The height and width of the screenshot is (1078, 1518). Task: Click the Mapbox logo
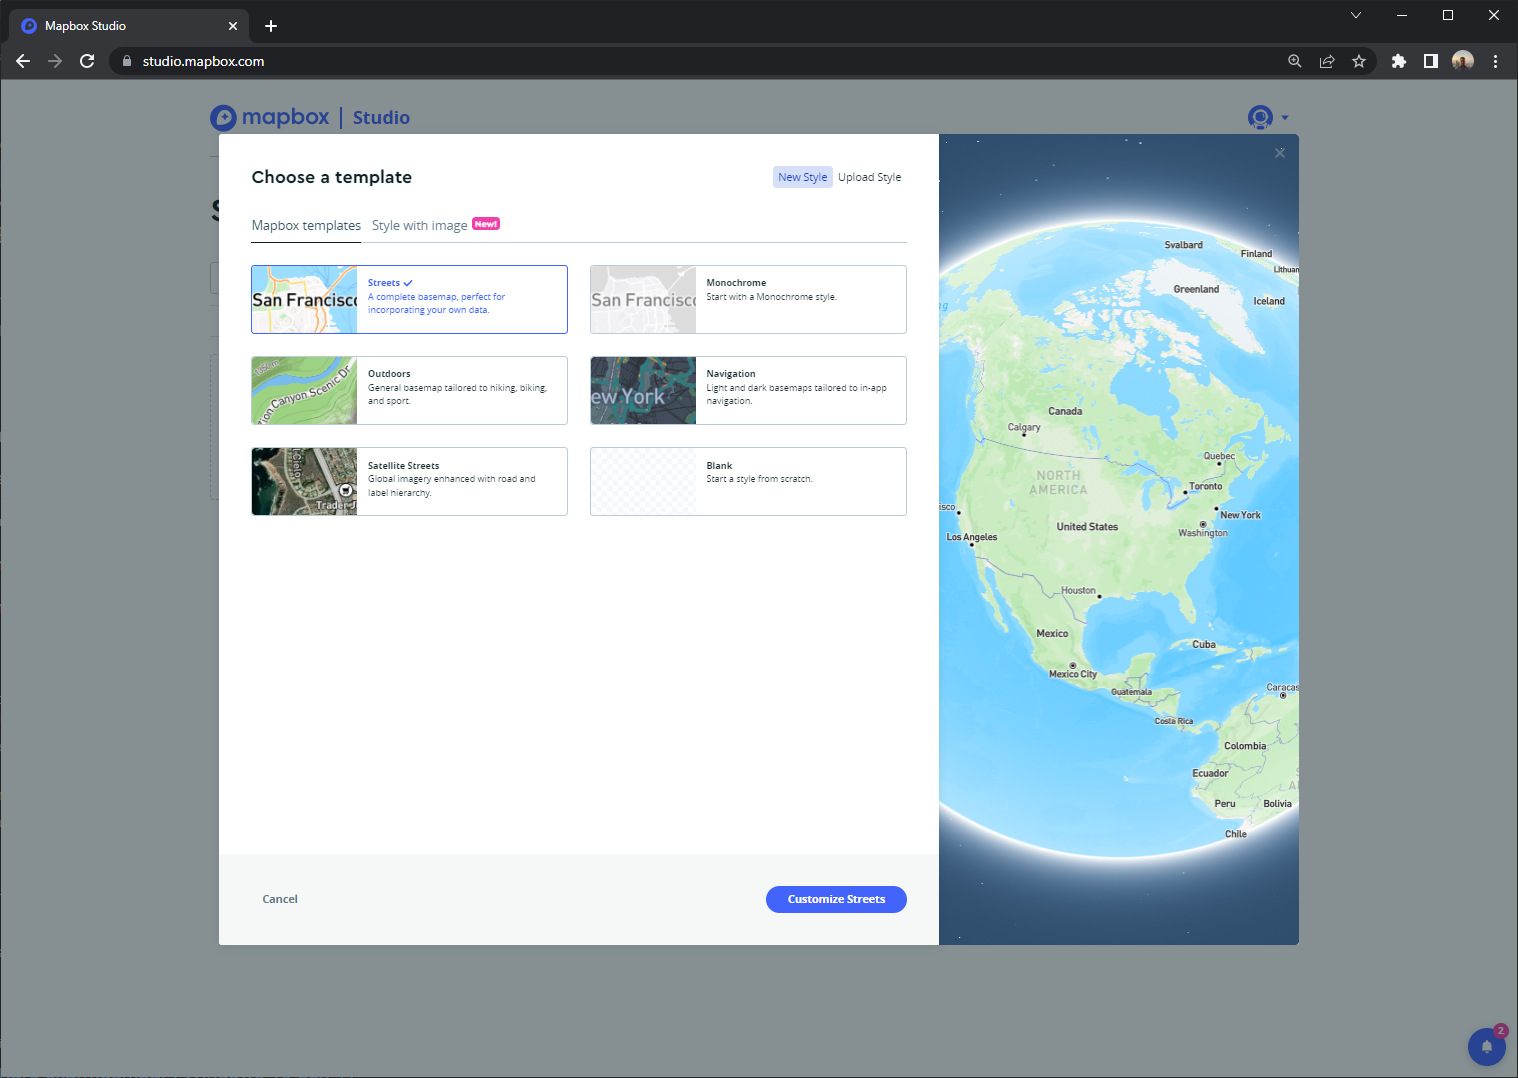coord(270,117)
